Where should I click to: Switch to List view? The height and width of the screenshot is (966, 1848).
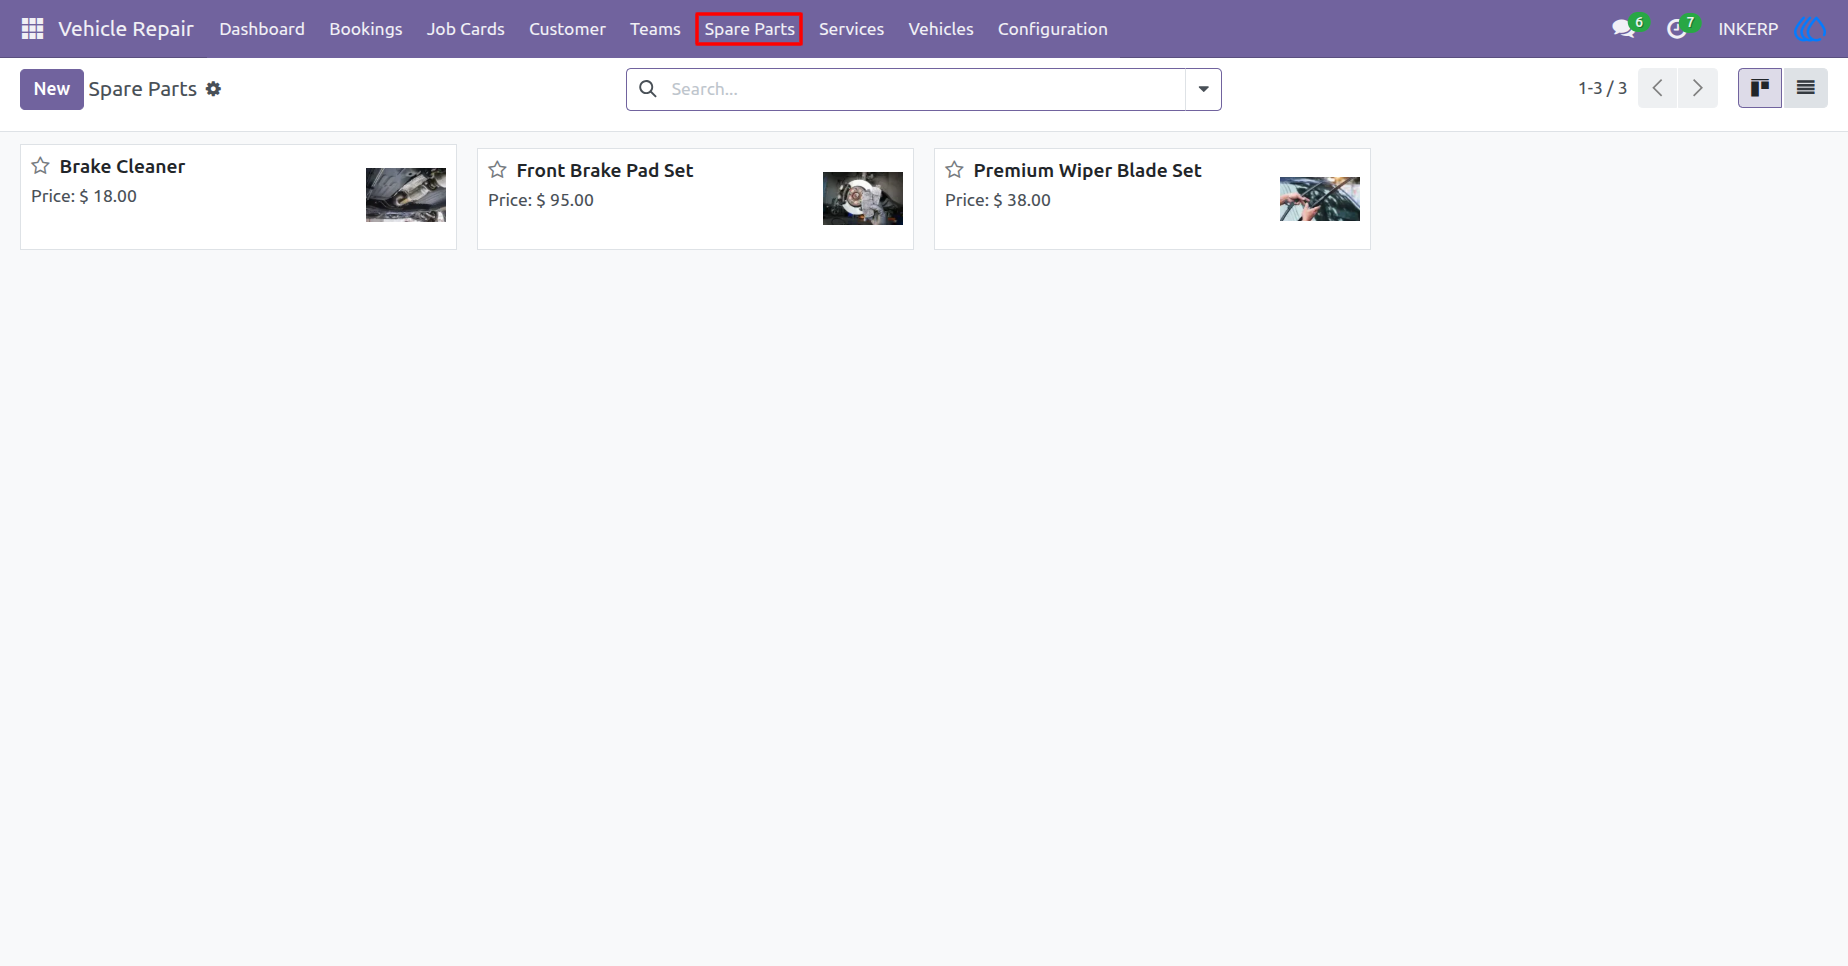point(1806,88)
